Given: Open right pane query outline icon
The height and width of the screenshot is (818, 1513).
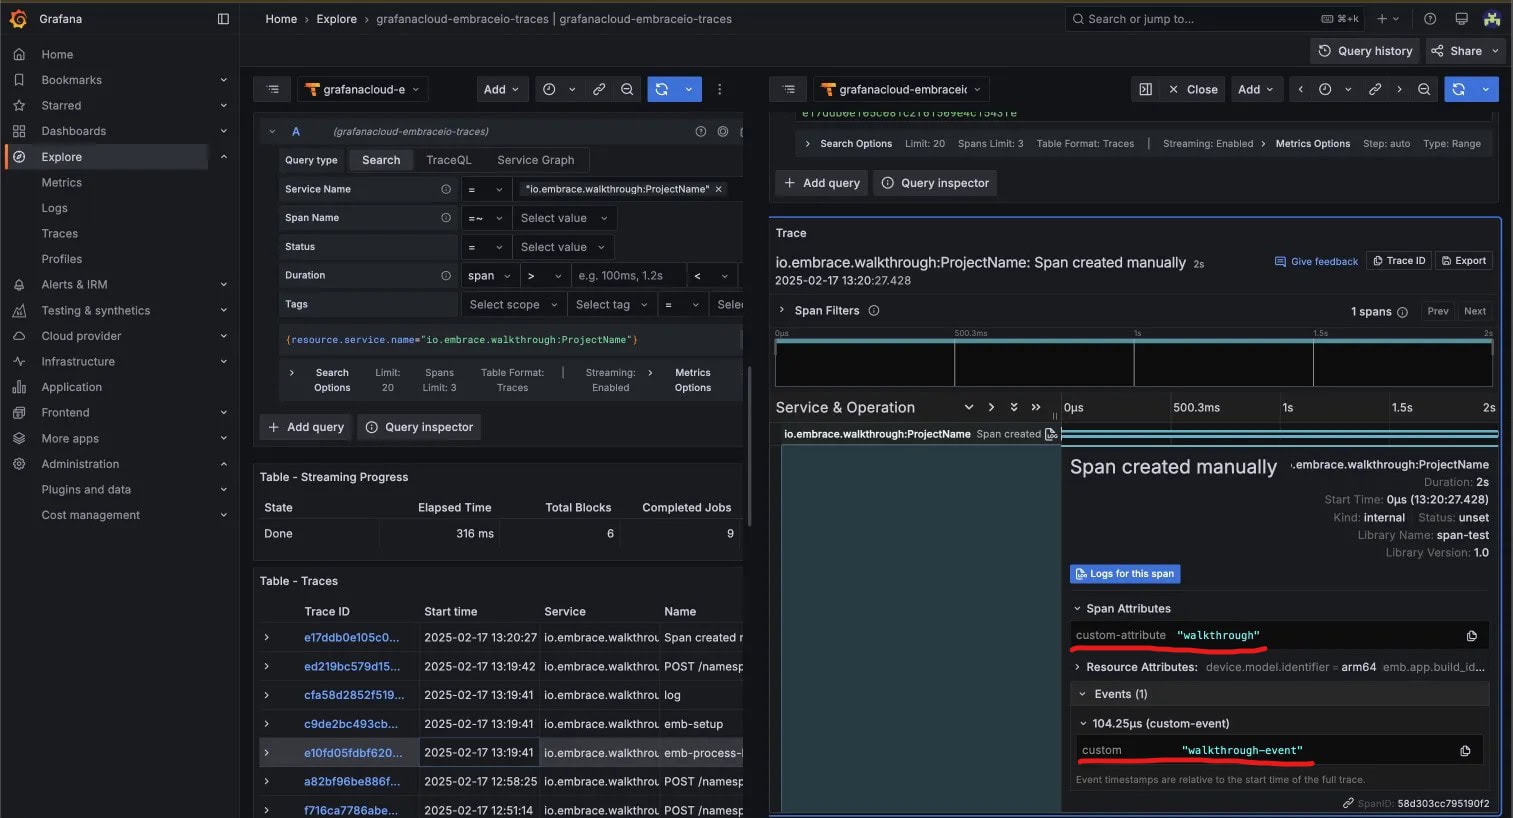Looking at the screenshot, I should coord(788,89).
